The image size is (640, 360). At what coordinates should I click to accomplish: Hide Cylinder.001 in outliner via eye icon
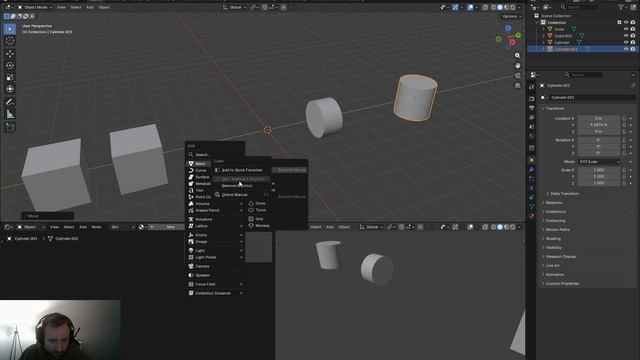[x=626, y=49]
